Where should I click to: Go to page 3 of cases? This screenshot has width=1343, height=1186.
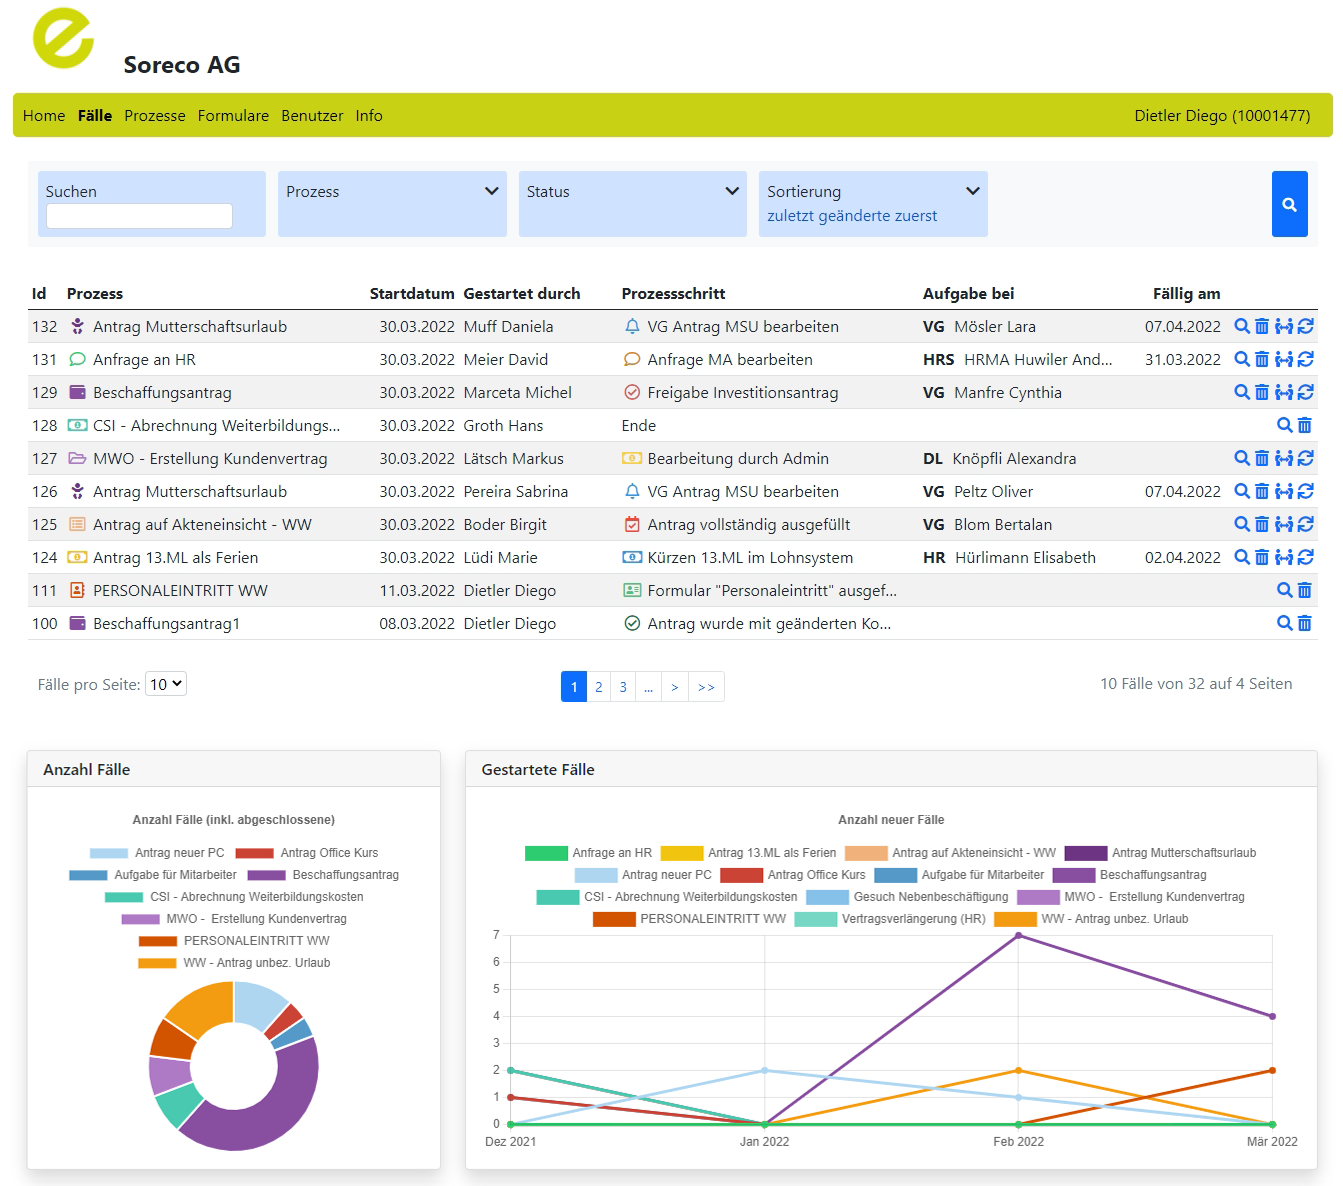pyautogui.click(x=623, y=687)
